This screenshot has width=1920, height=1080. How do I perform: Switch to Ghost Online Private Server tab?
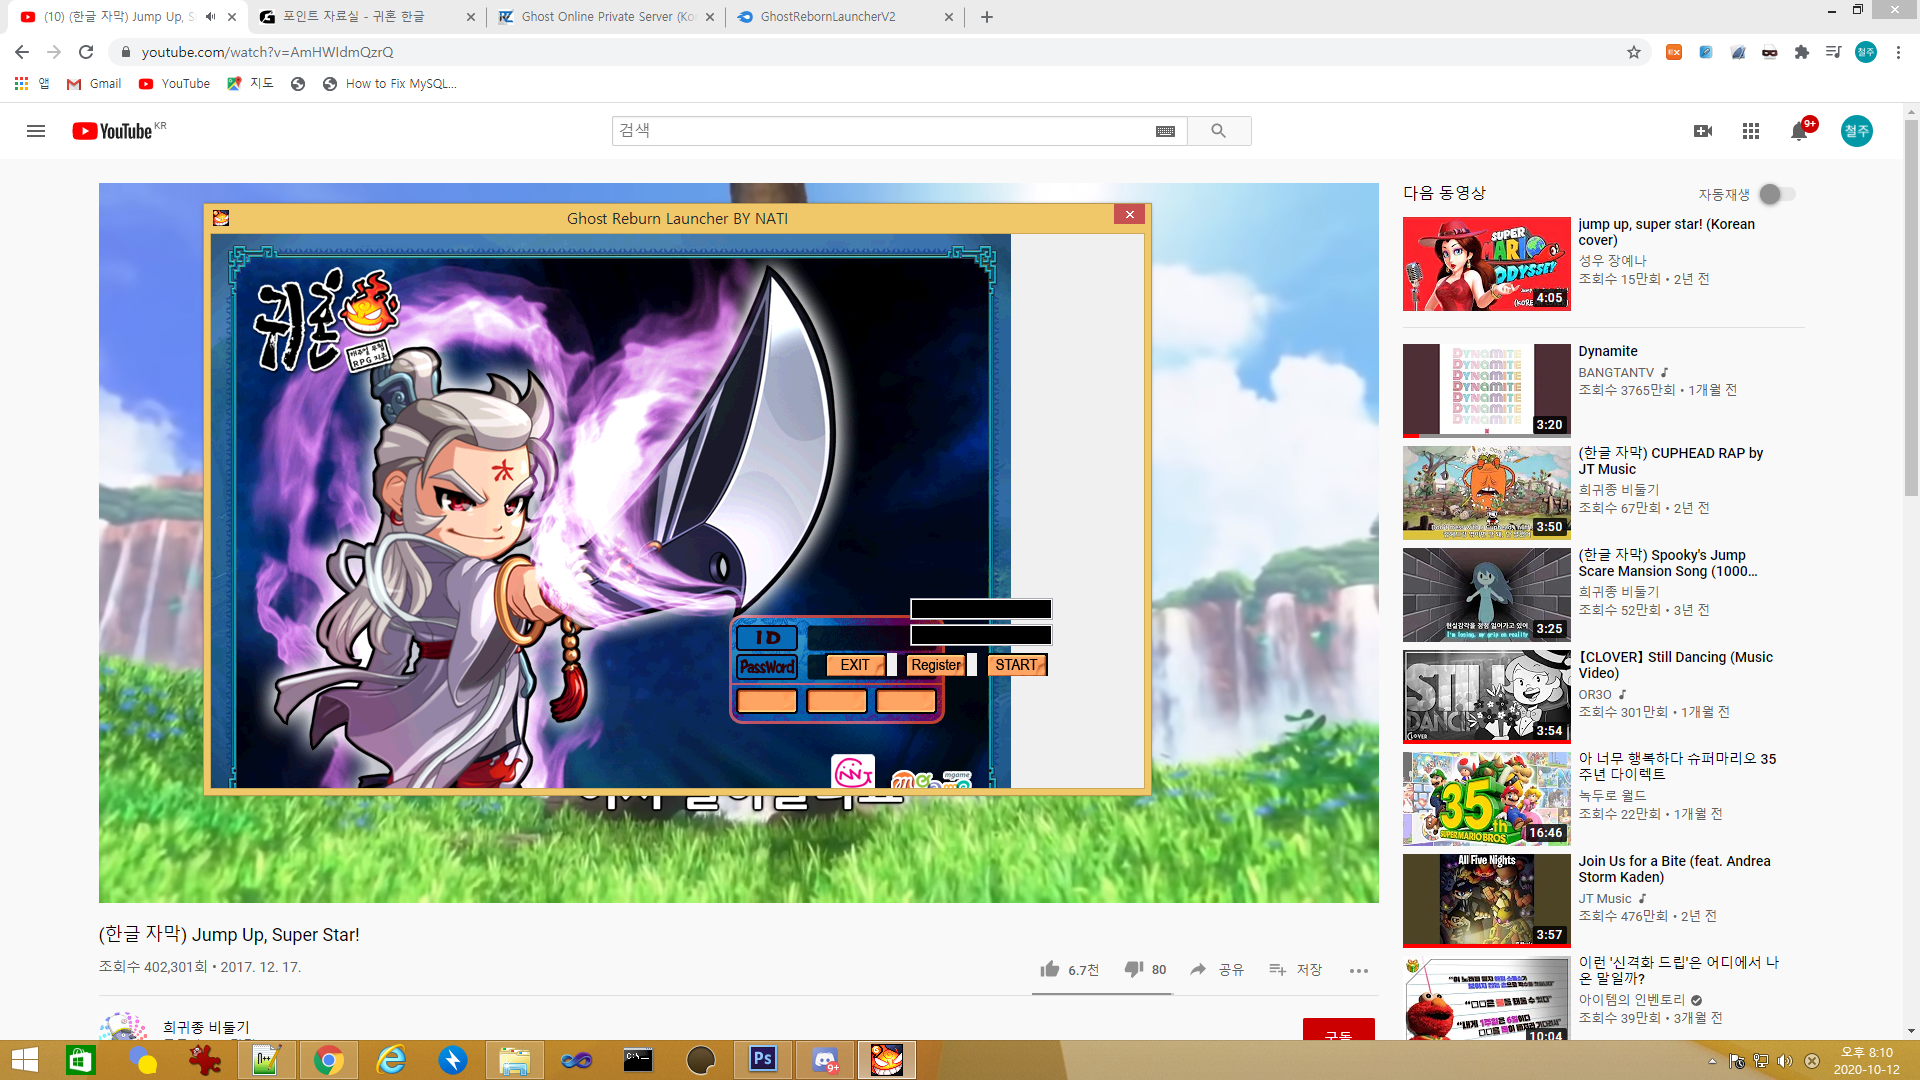point(607,17)
